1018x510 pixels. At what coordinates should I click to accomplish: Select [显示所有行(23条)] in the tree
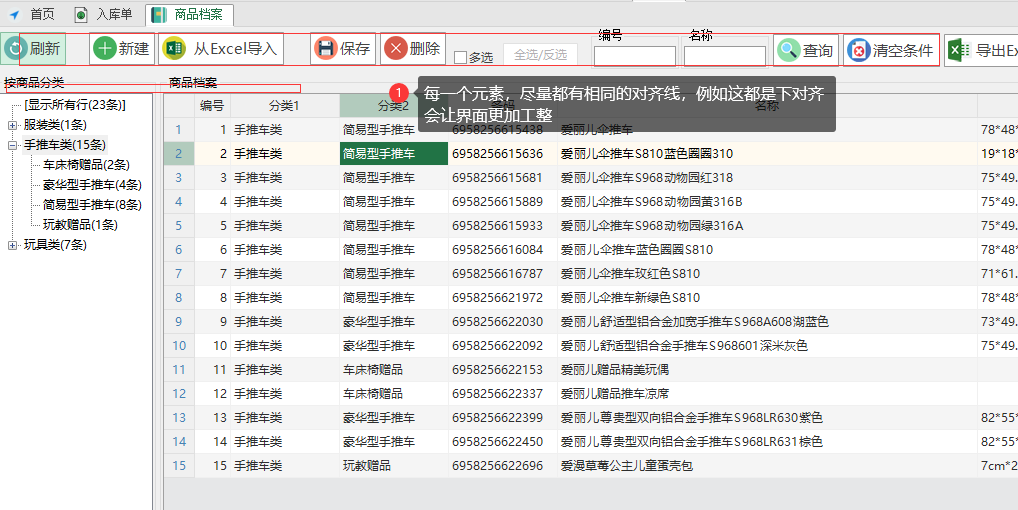[75, 104]
